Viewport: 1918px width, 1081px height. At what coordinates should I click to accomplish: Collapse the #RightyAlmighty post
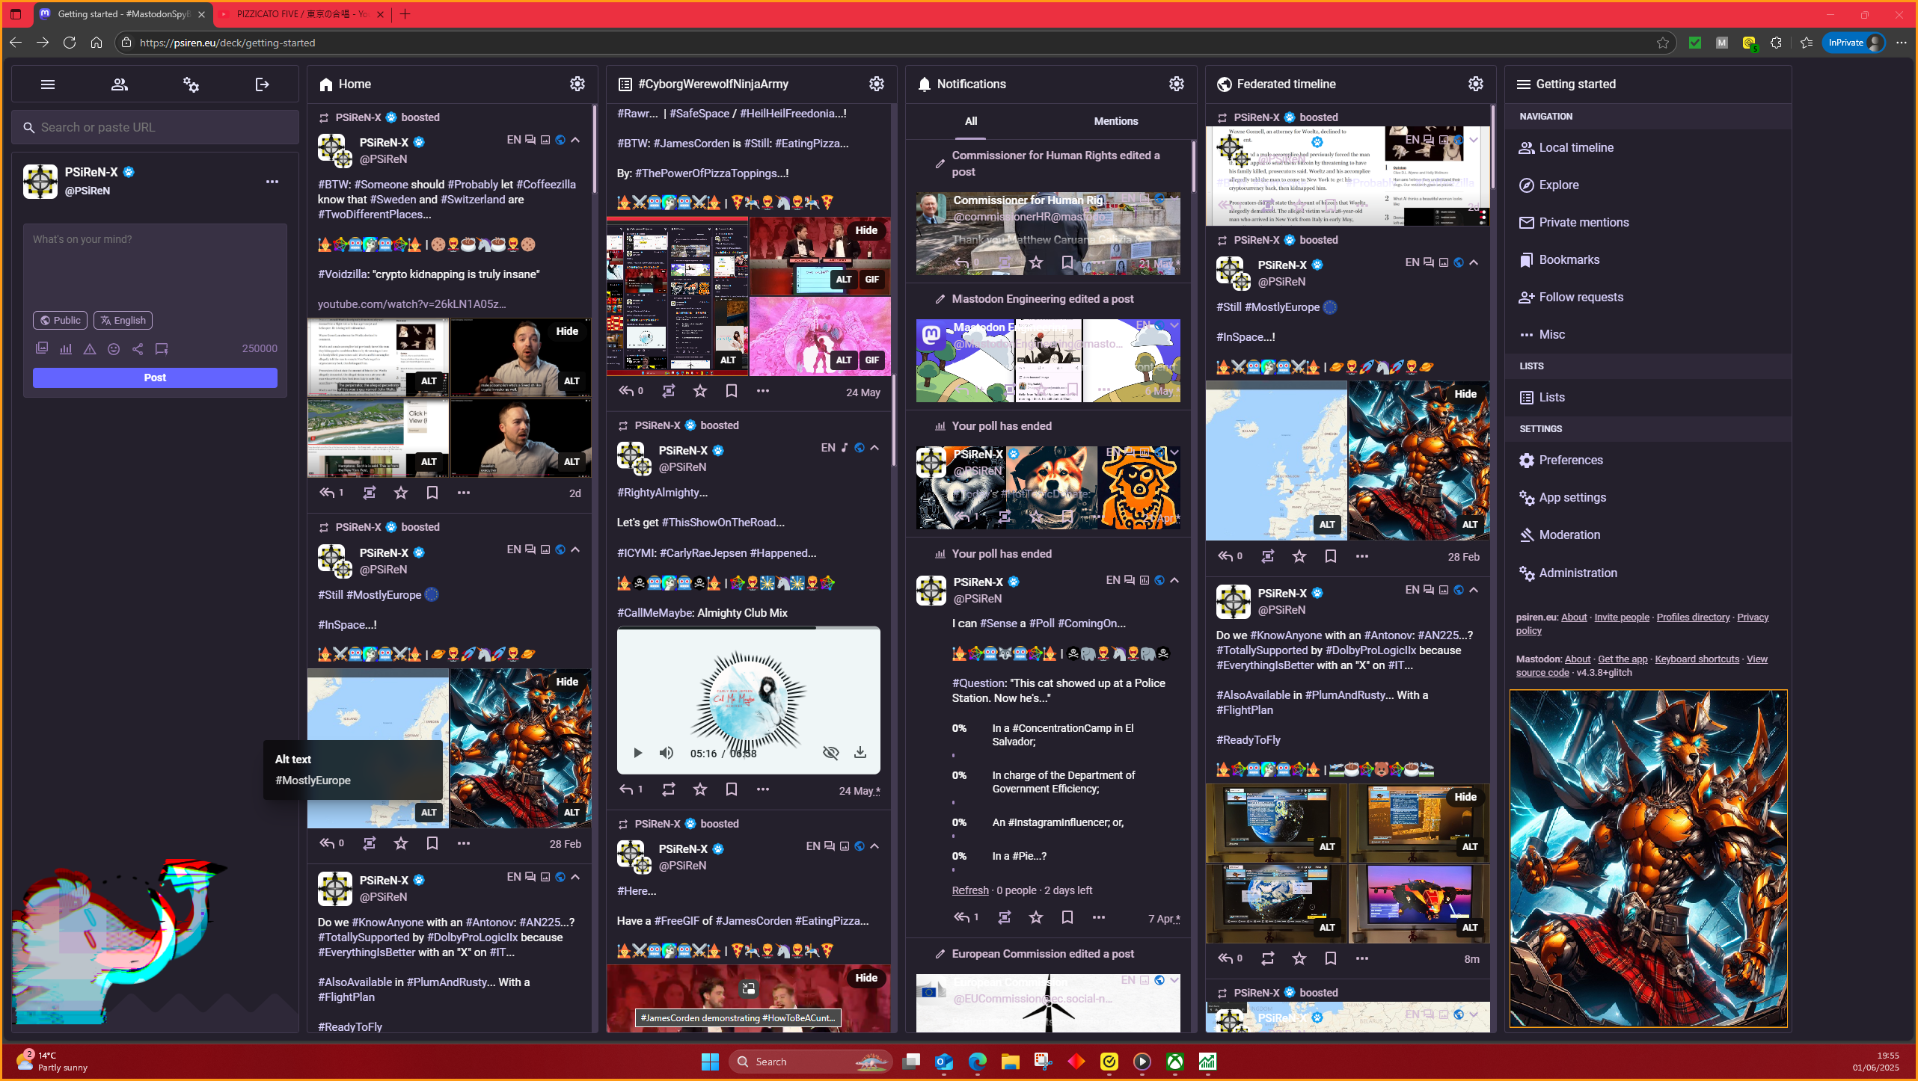pyautogui.click(x=875, y=448)
